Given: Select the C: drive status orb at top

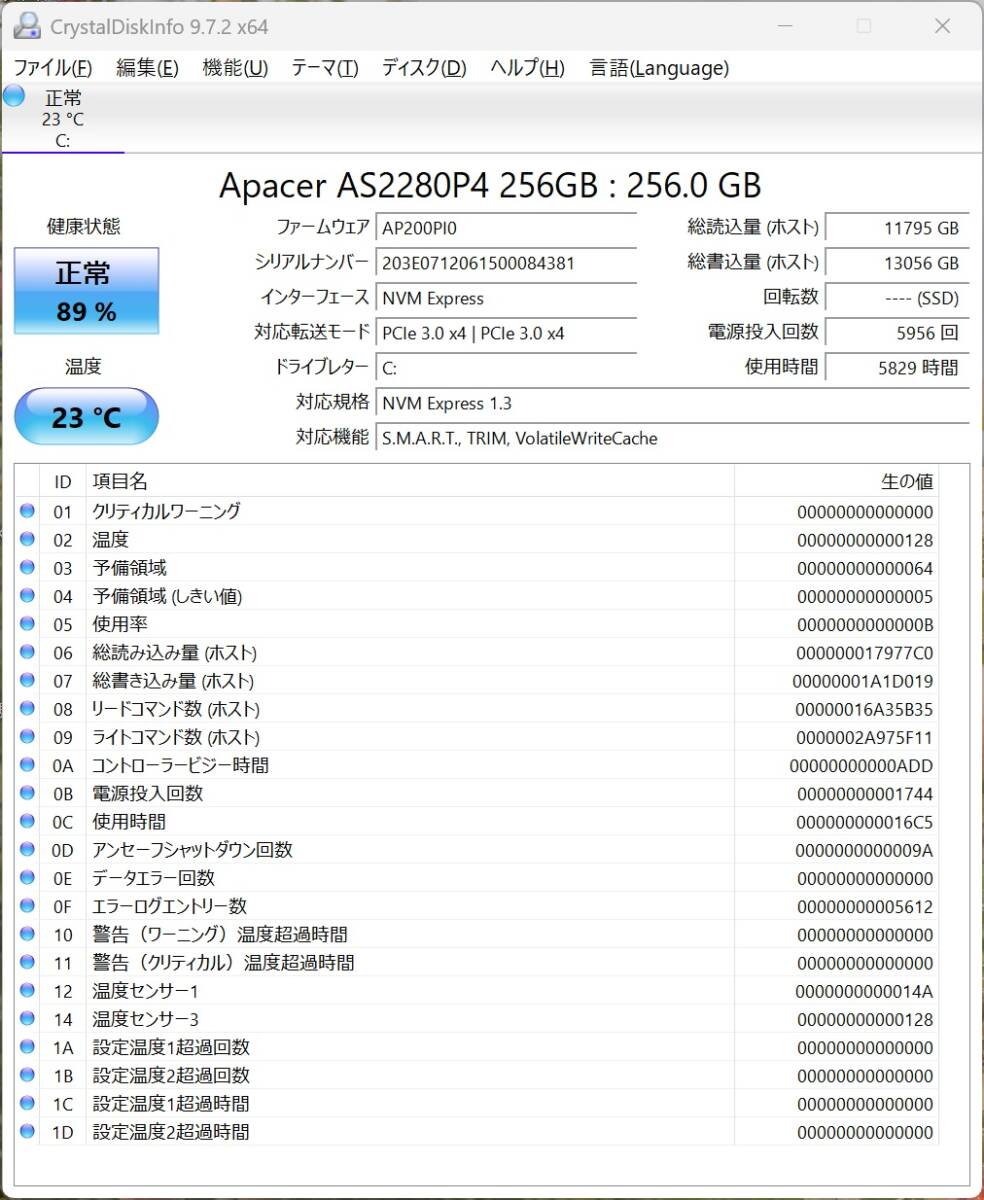Looking at the screenshot, I should click(x=14, y=96).
